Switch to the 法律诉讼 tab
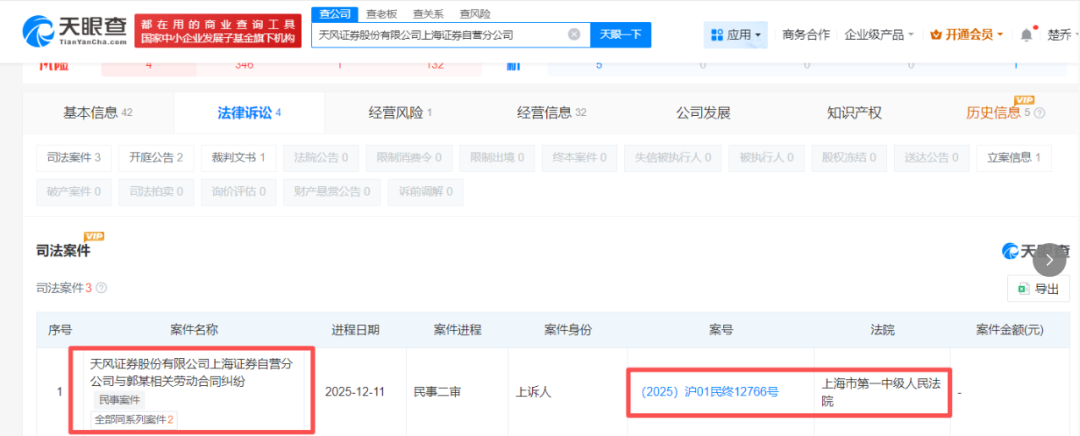Viewport: 1080px width, 436px height. point(249,112)
